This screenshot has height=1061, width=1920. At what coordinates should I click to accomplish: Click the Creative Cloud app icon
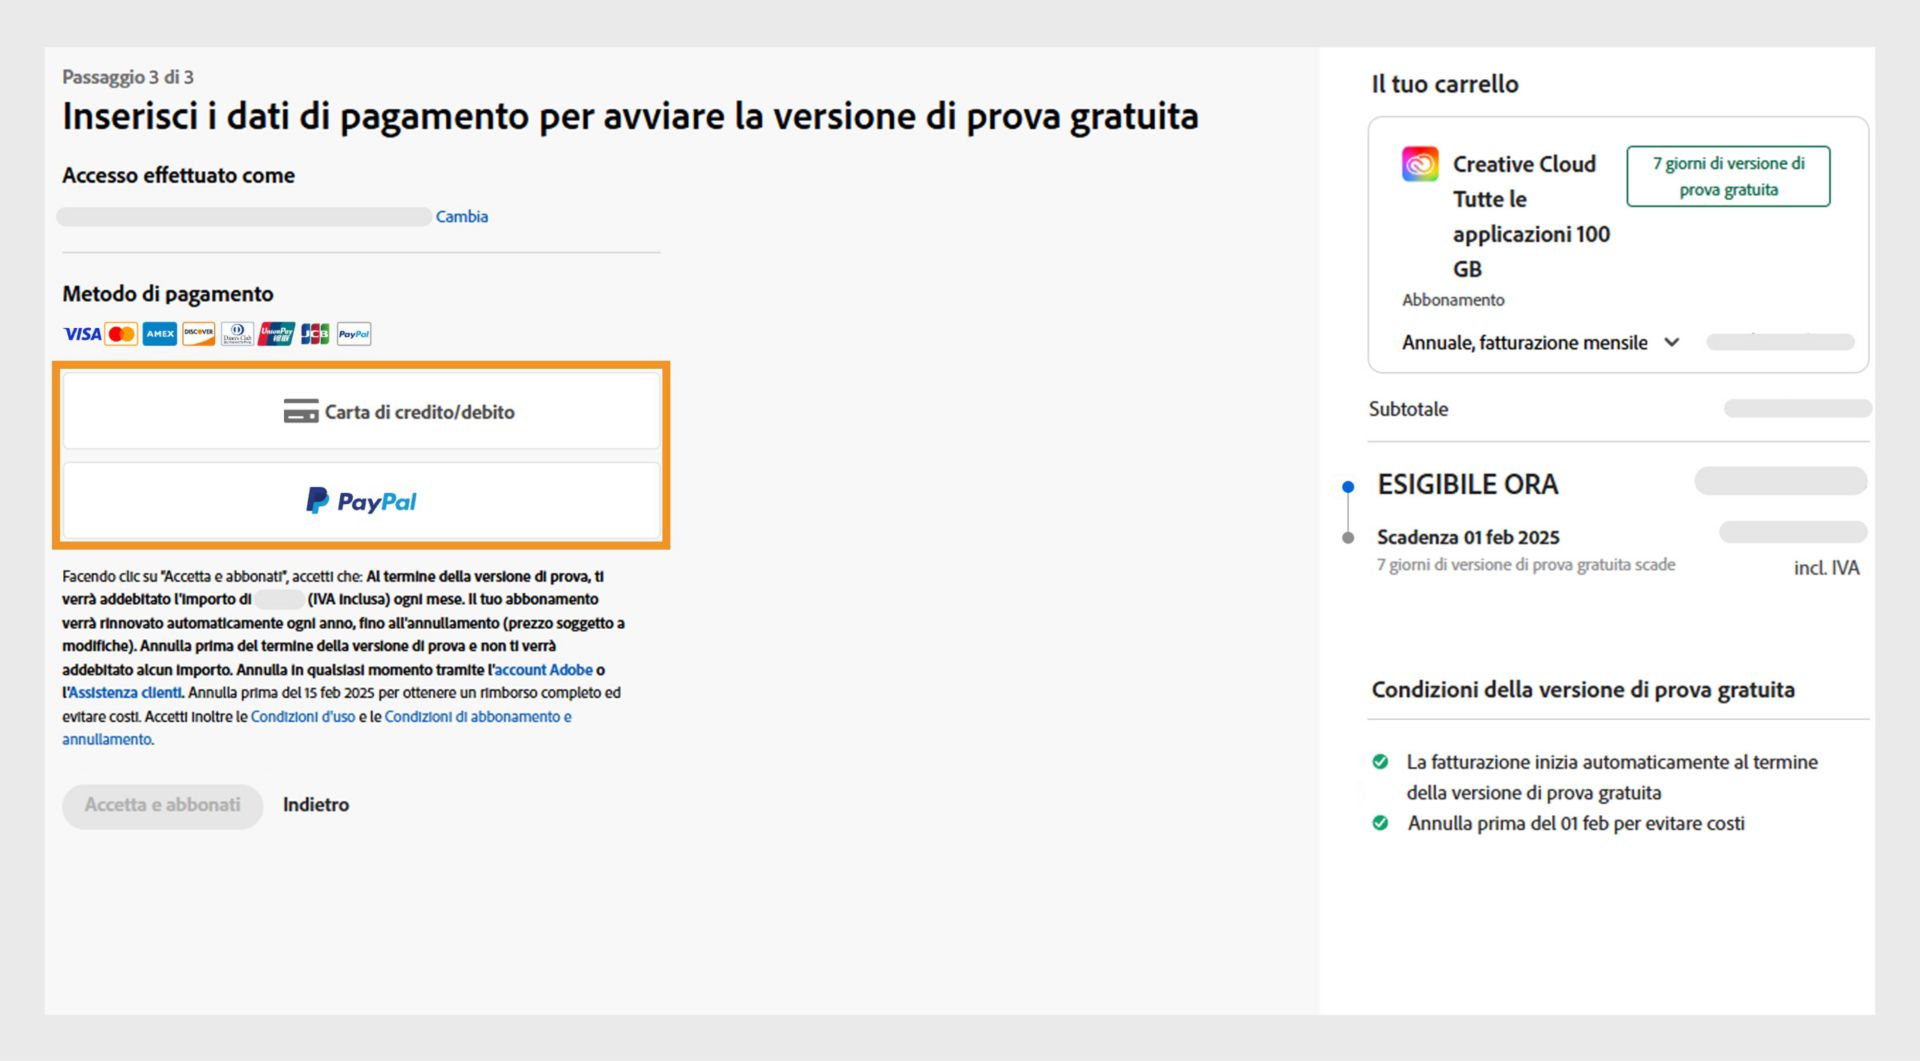pos(1420,164)
